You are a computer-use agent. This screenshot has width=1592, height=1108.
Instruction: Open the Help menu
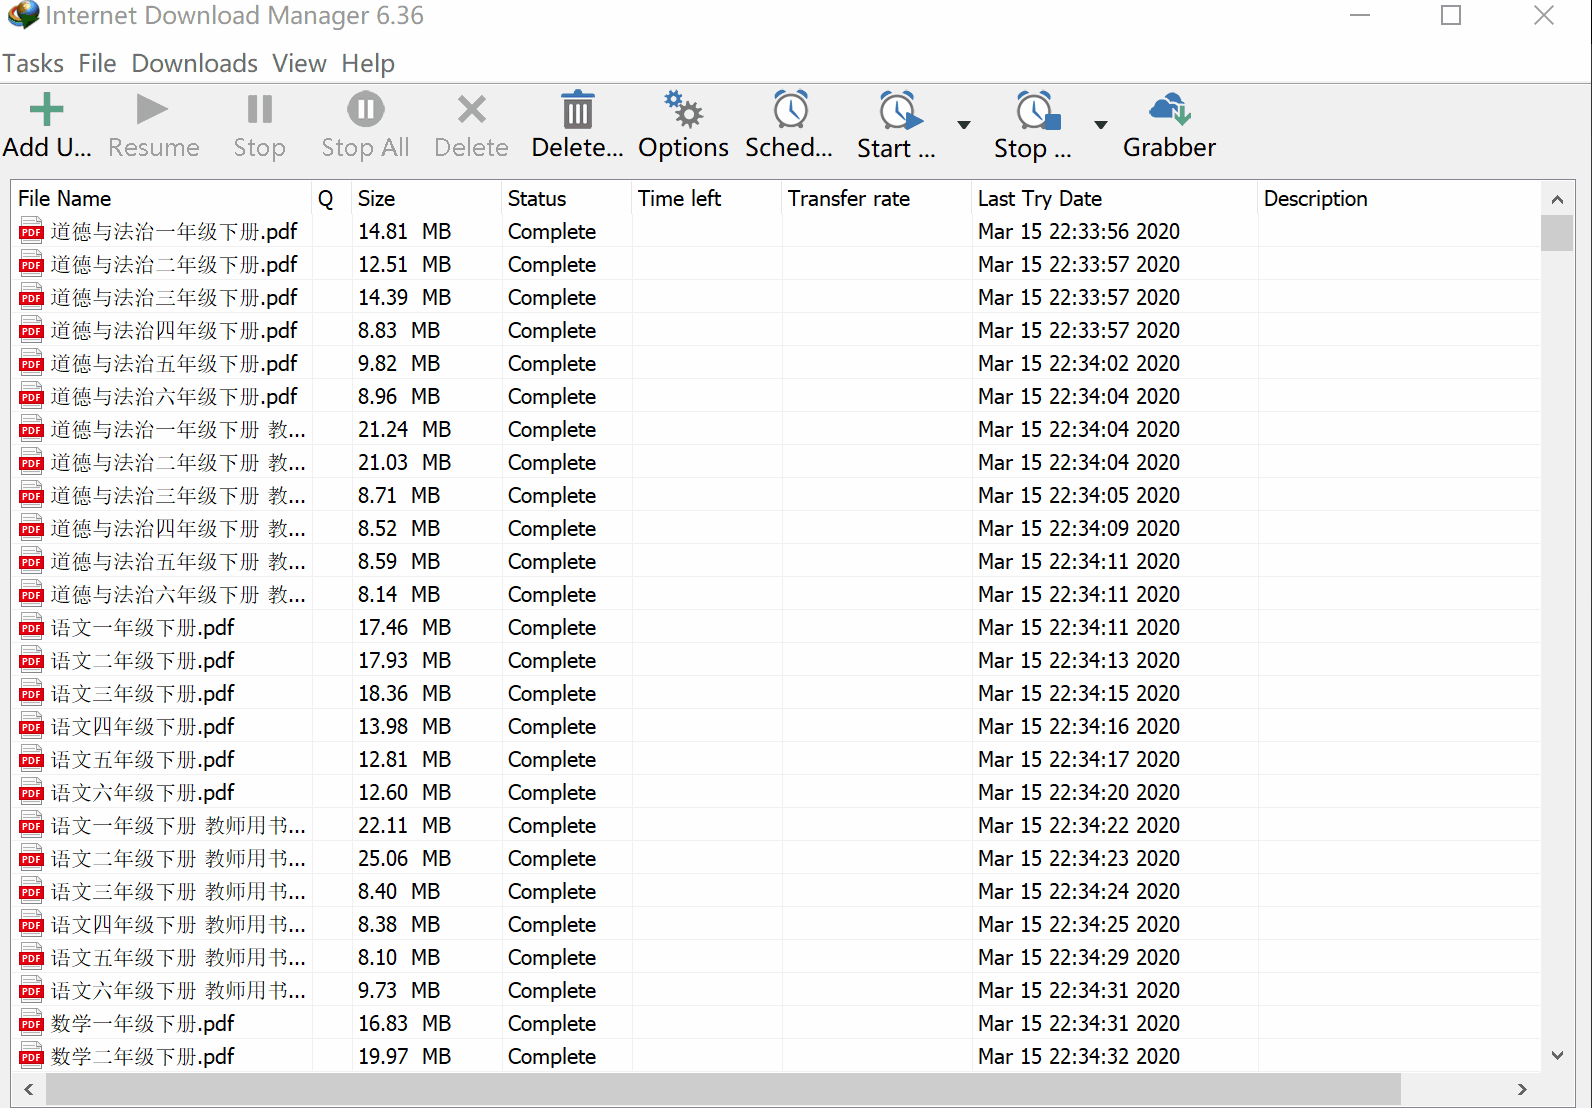point(368,64)
